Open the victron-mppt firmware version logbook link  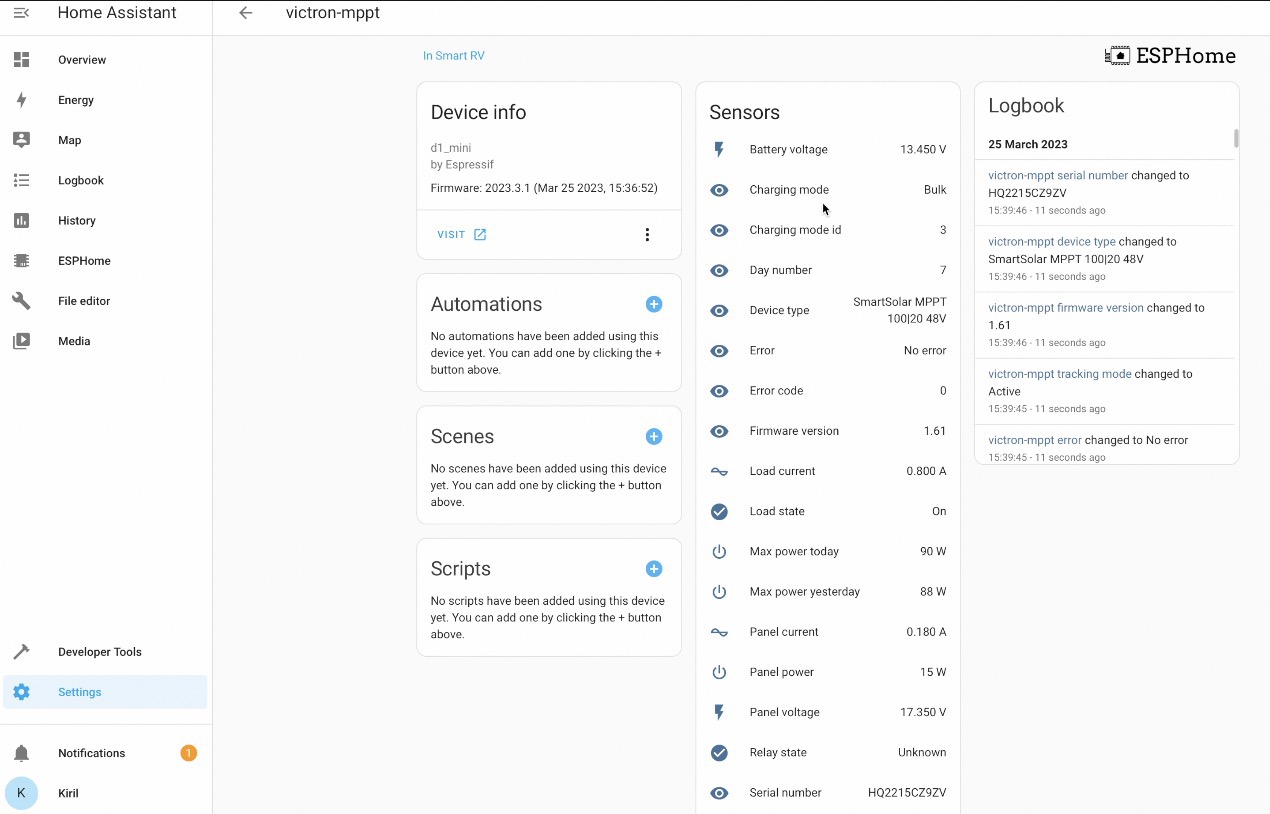[1066, 308]
